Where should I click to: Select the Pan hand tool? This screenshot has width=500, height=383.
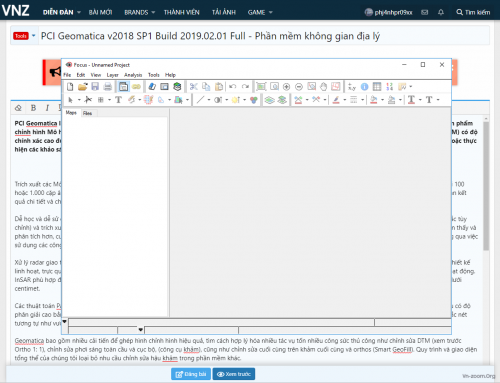pyautogui.click(x=324, y=87)
